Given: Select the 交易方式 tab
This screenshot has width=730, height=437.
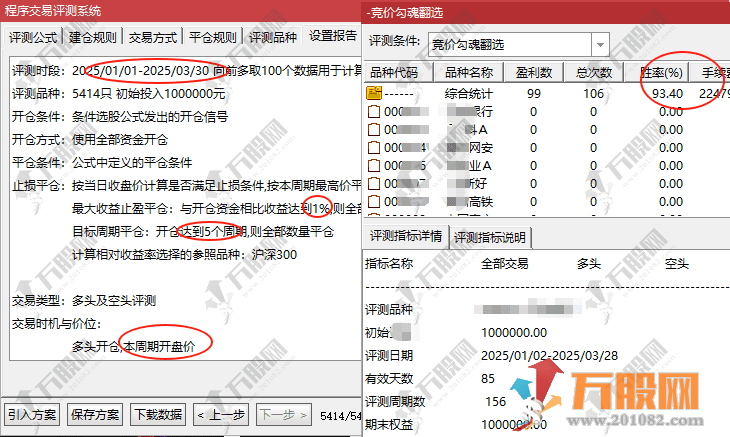Looking at the screenshot, I should coord(153,37).
